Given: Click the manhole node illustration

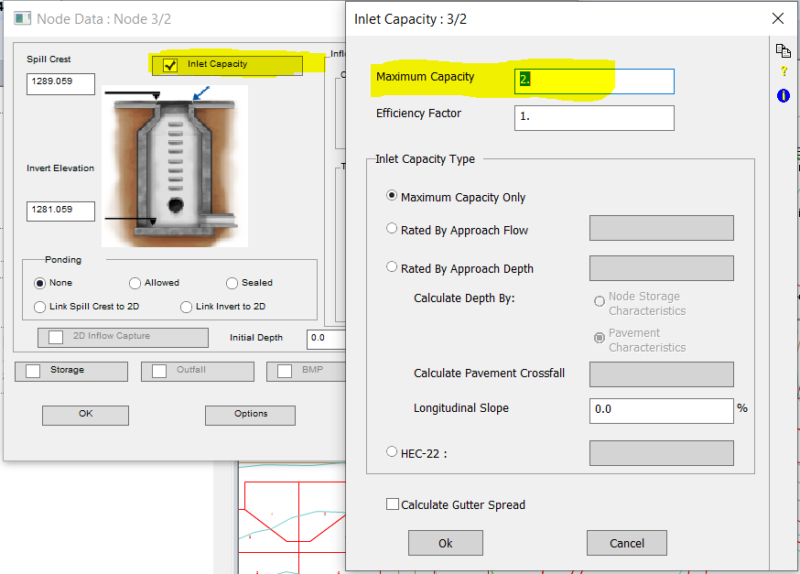Looking at the screenshot, I should [174, 166].
